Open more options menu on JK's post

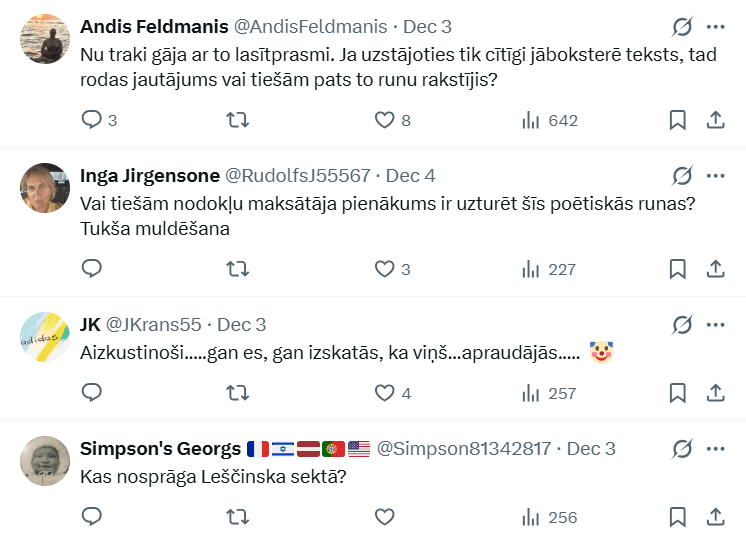pyautogui.click(x=716, y=325)
